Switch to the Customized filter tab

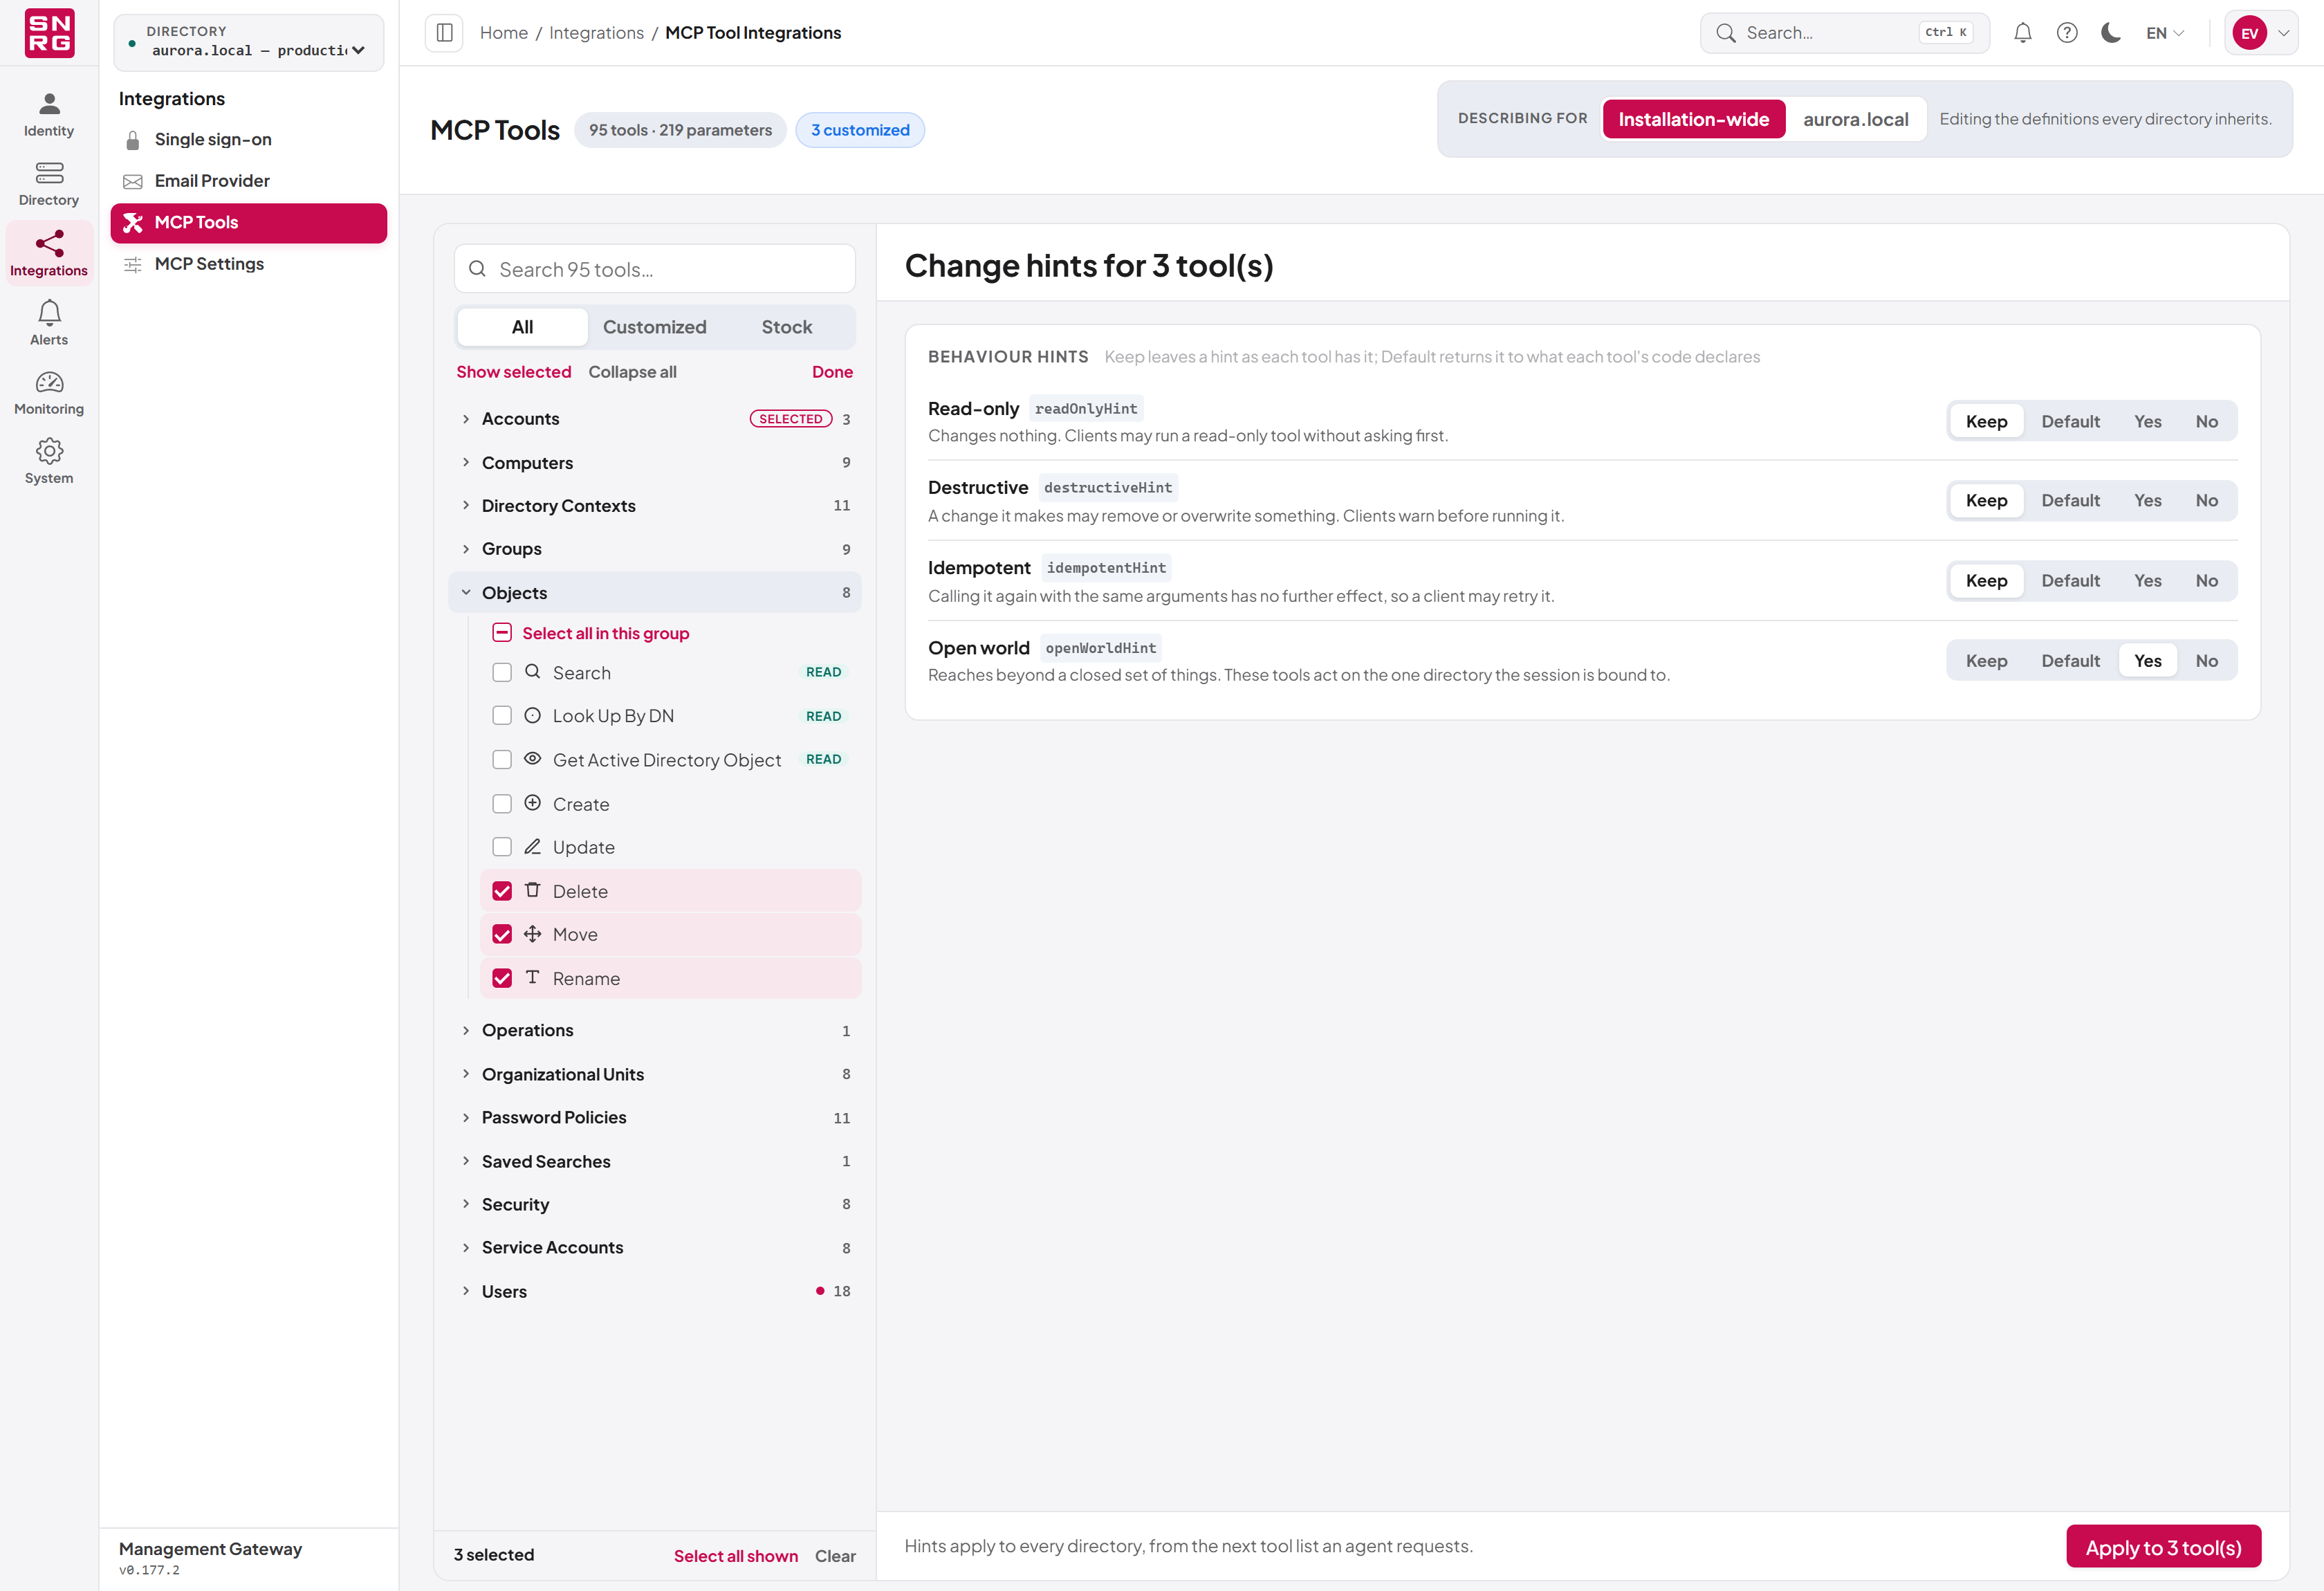pyautogui.click(x=654, y=327)
